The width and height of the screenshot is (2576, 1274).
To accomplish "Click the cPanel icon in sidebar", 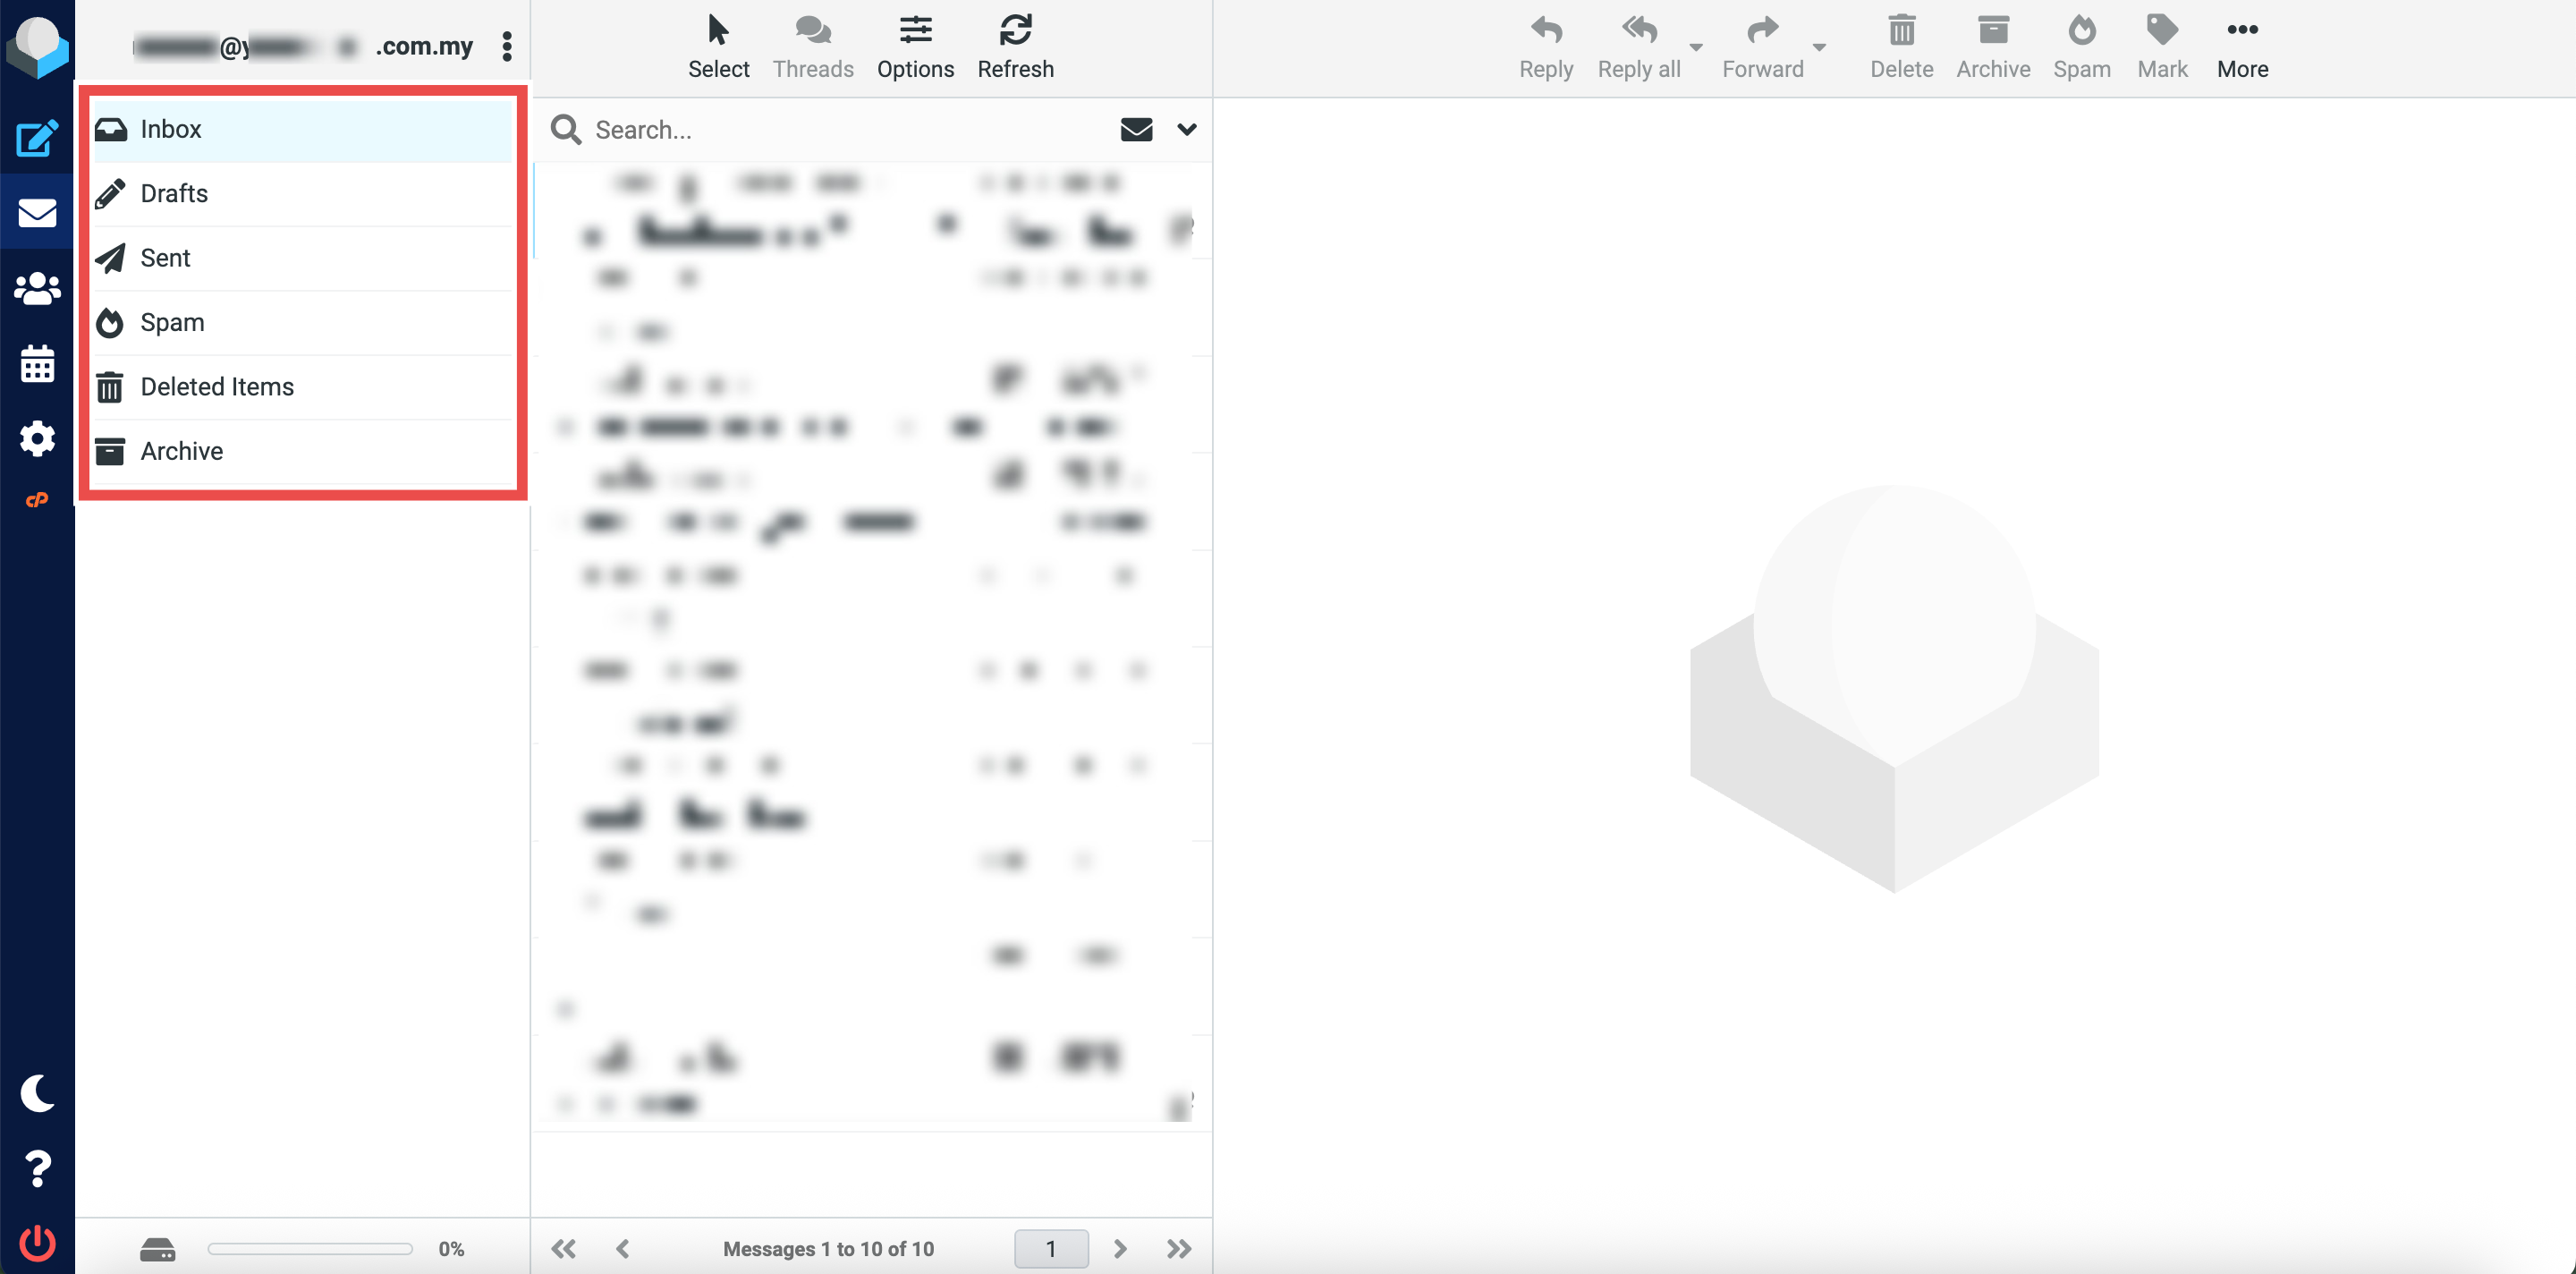I will coord(37,500).
